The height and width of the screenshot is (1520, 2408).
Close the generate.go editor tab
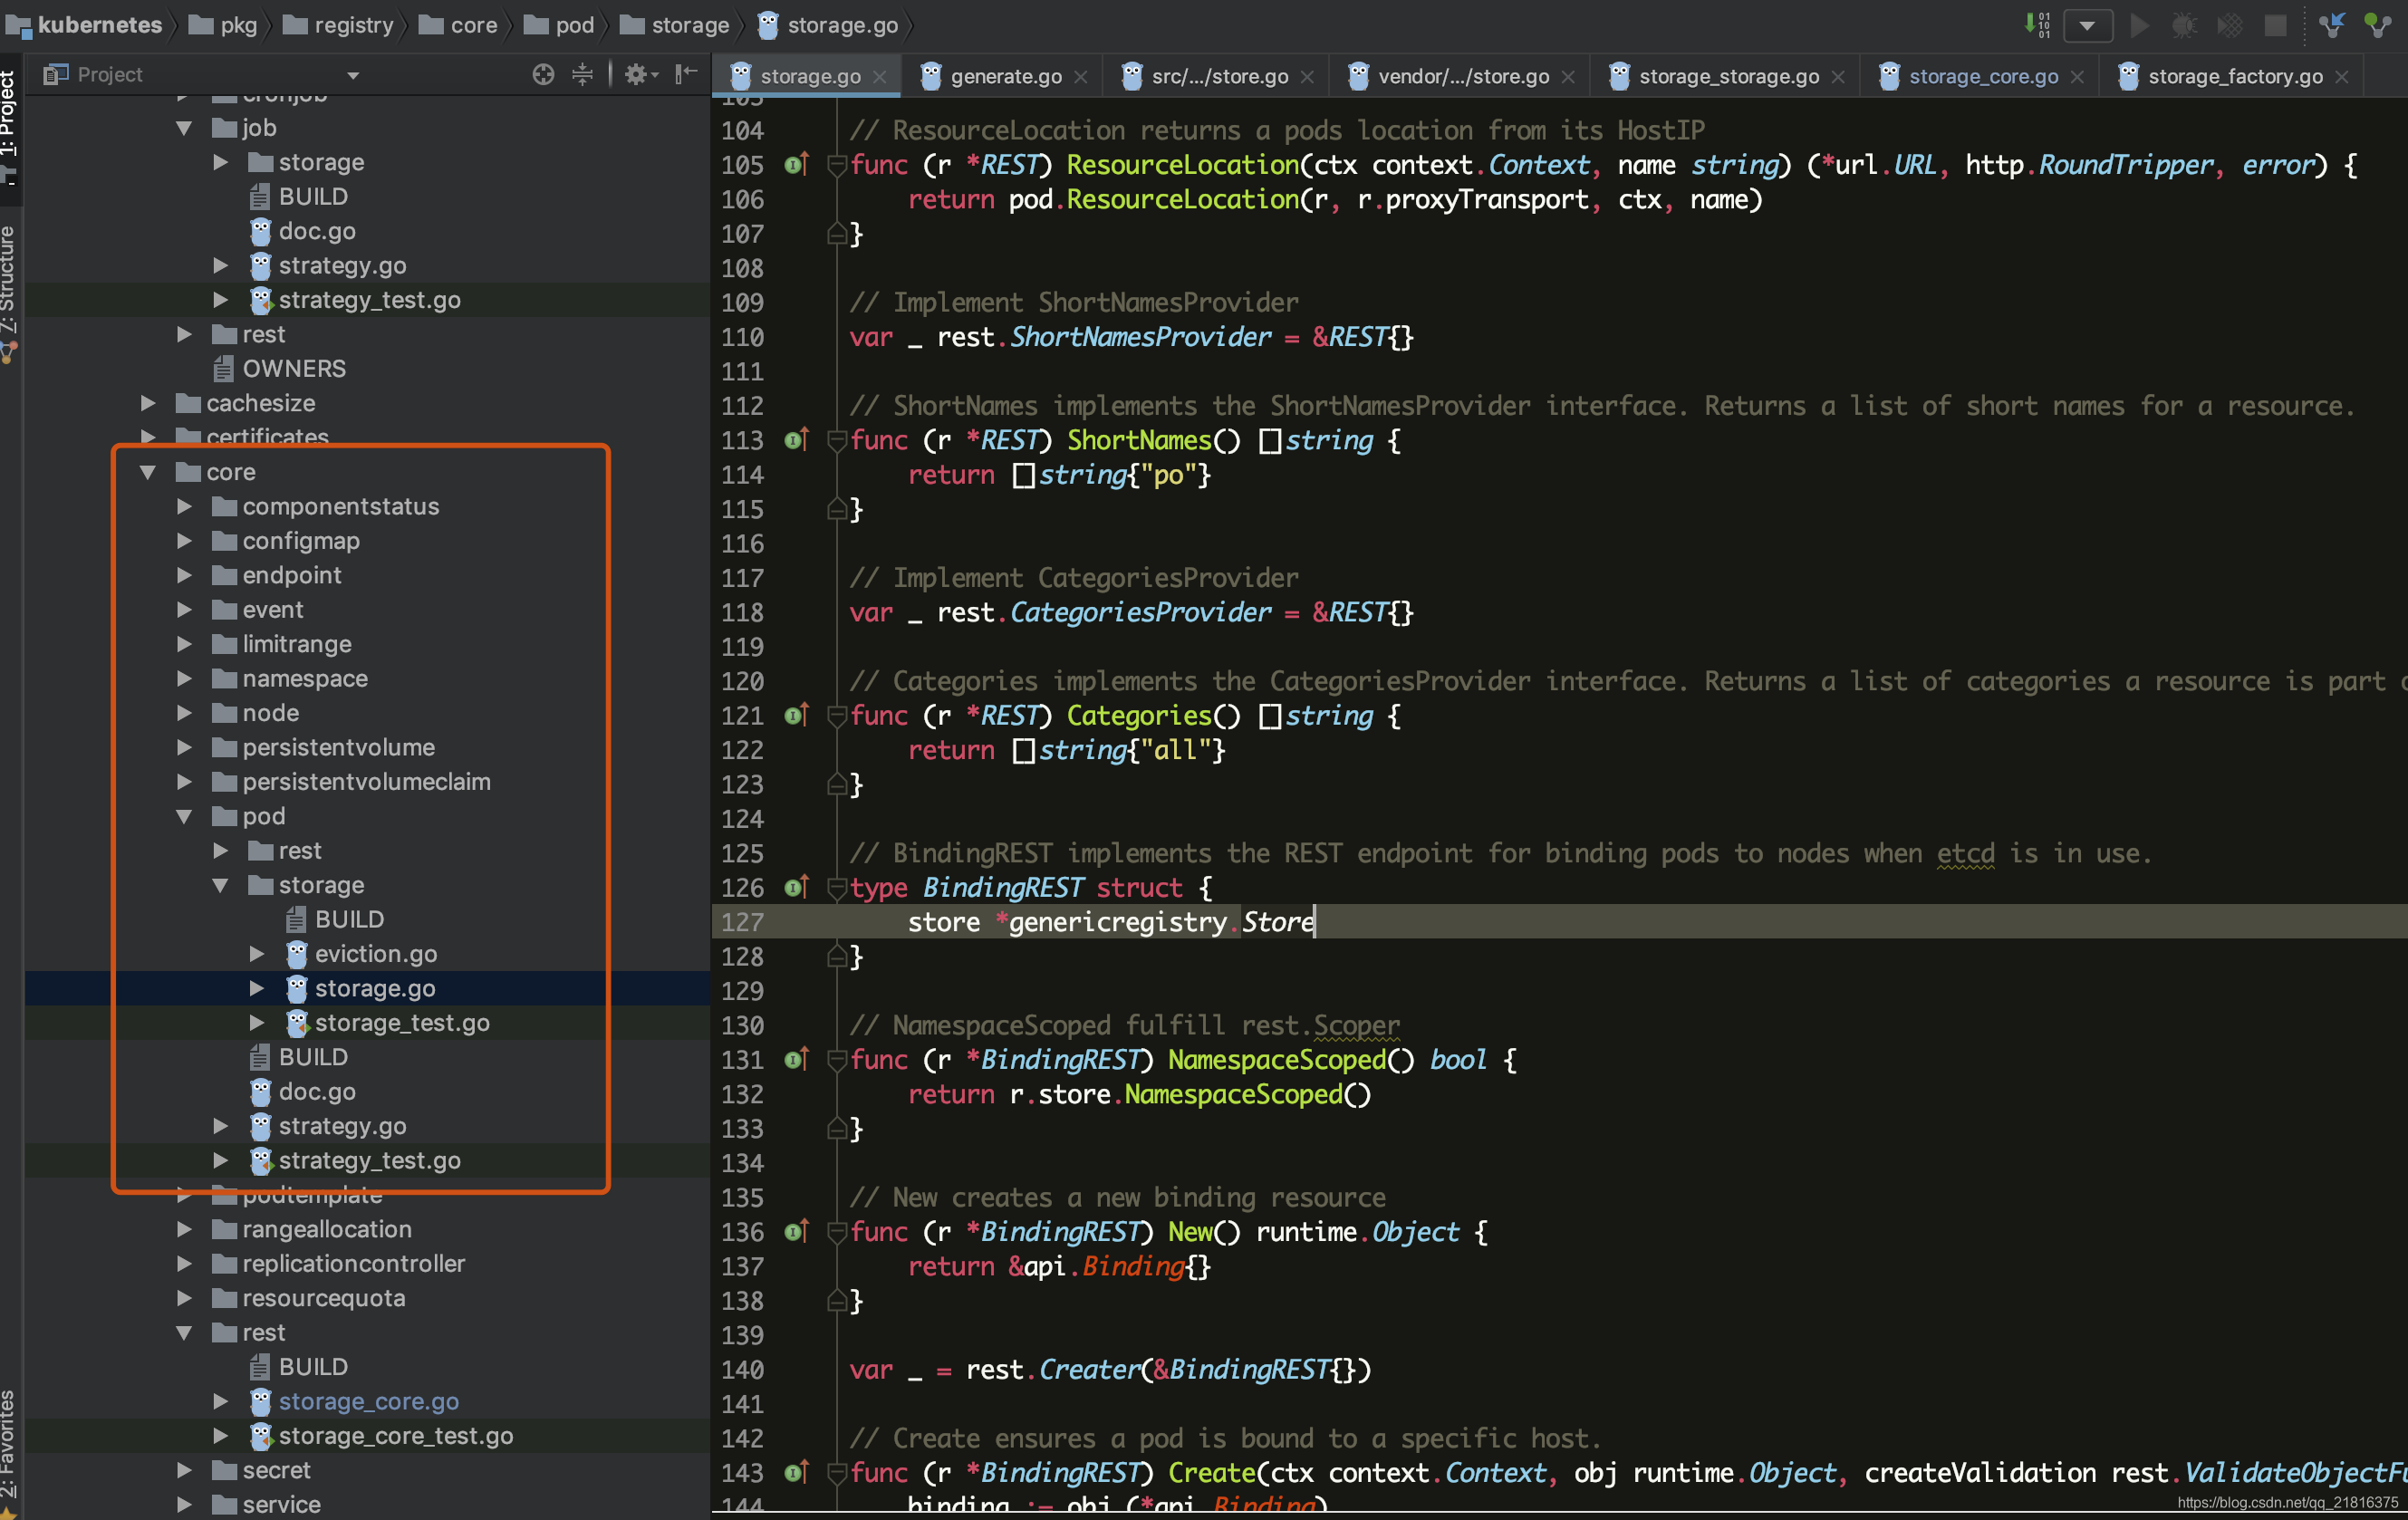(1081, 77)
